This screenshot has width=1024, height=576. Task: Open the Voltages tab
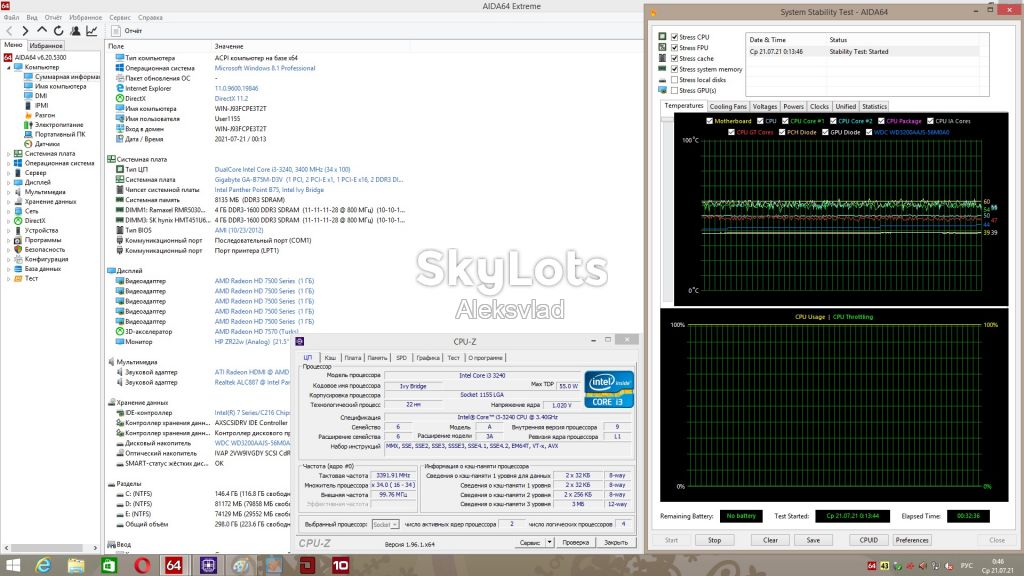(764, 106)
